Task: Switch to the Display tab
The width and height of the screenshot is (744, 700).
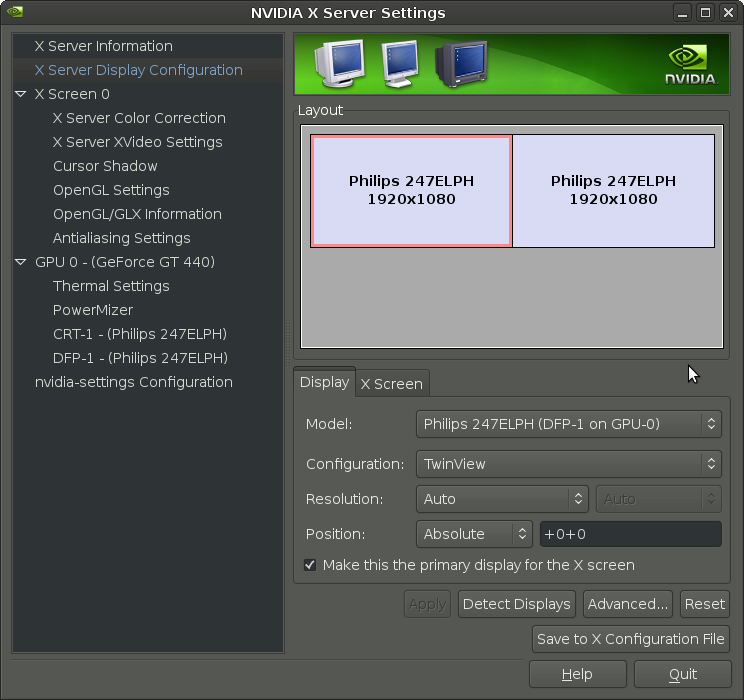Action: click(325, 382)
